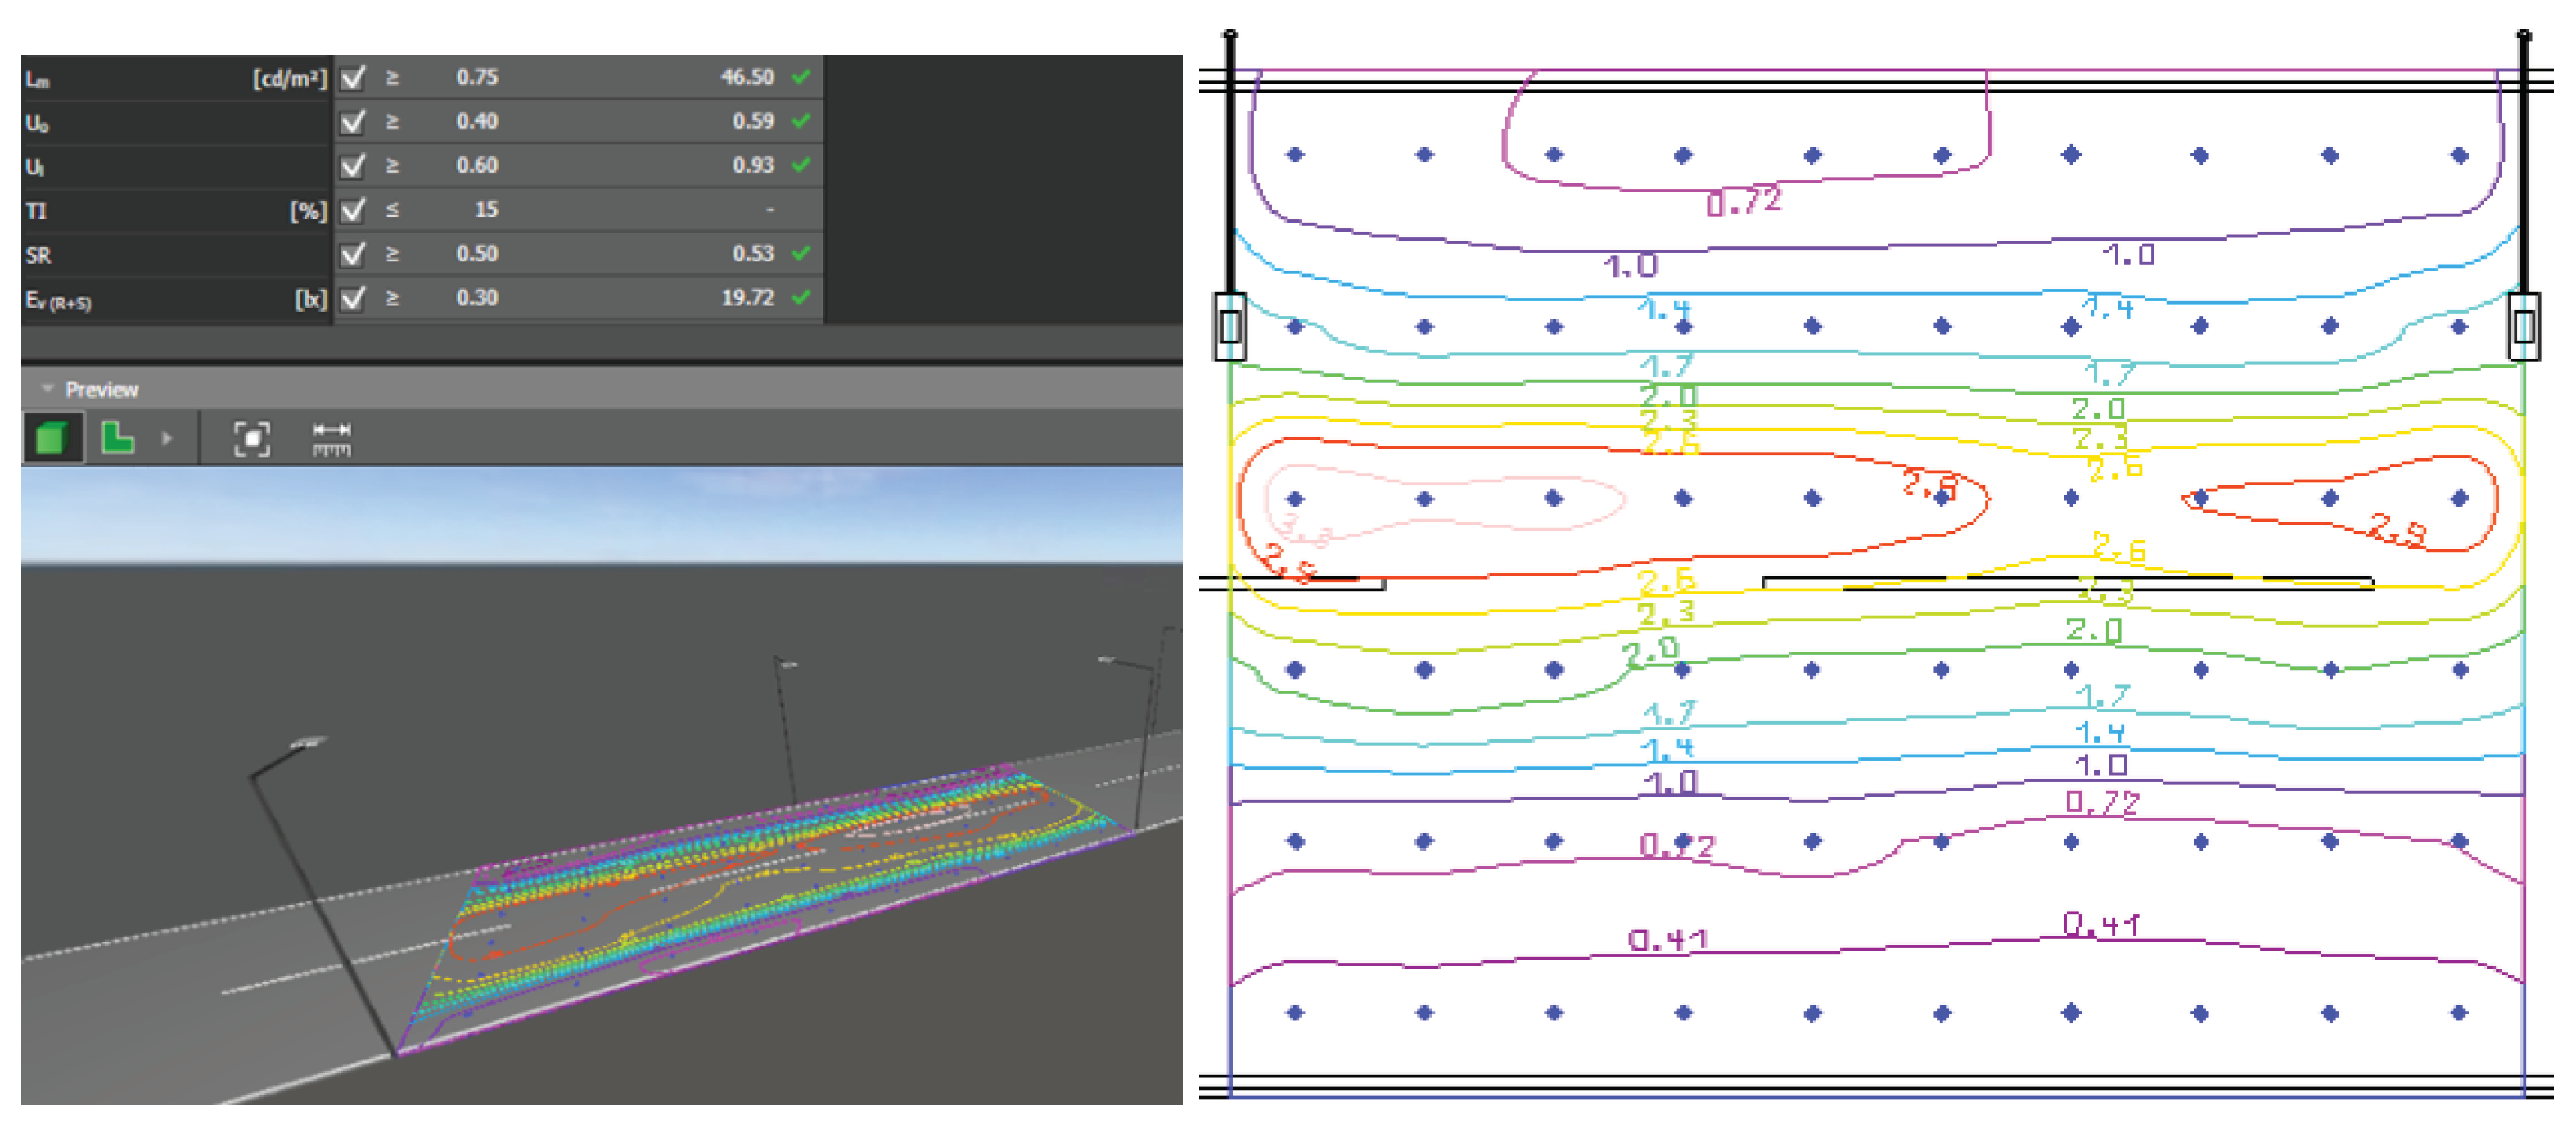
Task: Toggle the TI threshold increment checkbox
Action: click(353, 210)
